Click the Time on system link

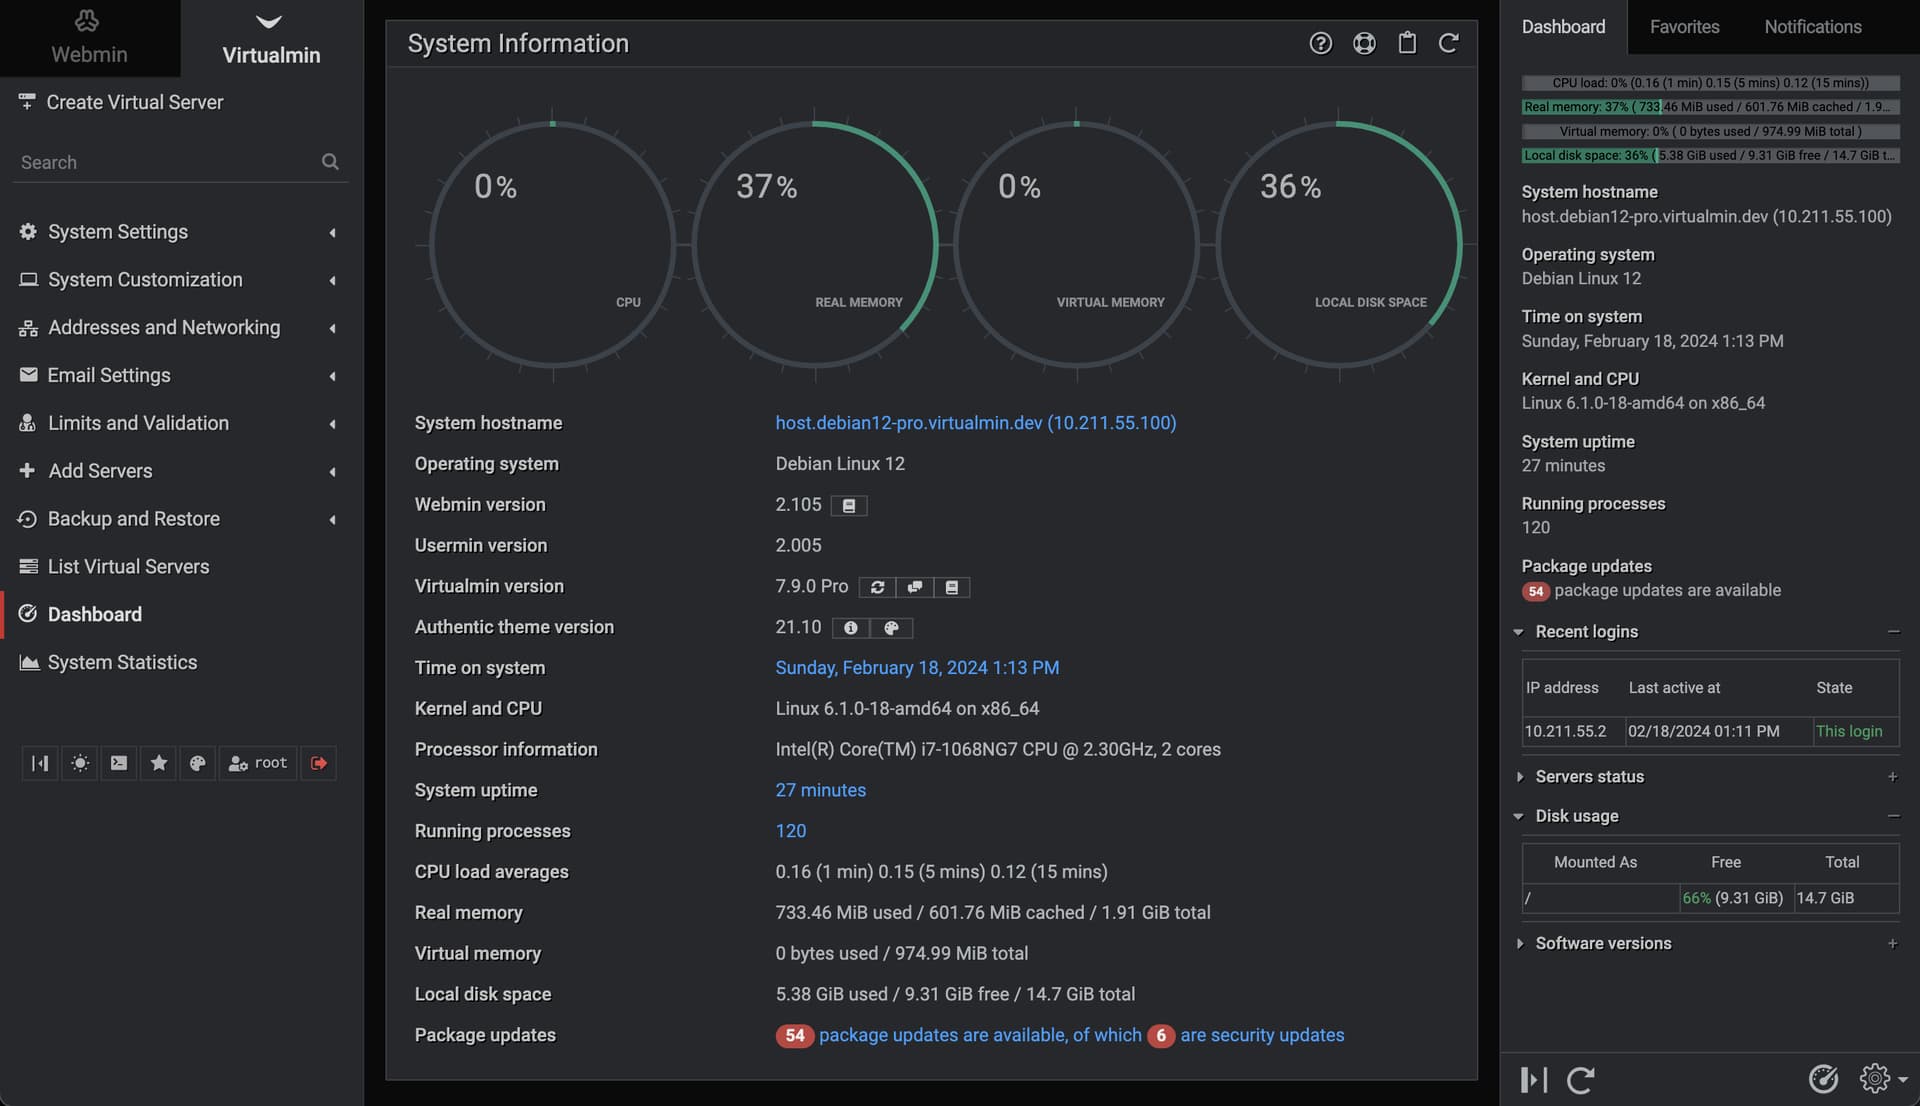[917, 668]
